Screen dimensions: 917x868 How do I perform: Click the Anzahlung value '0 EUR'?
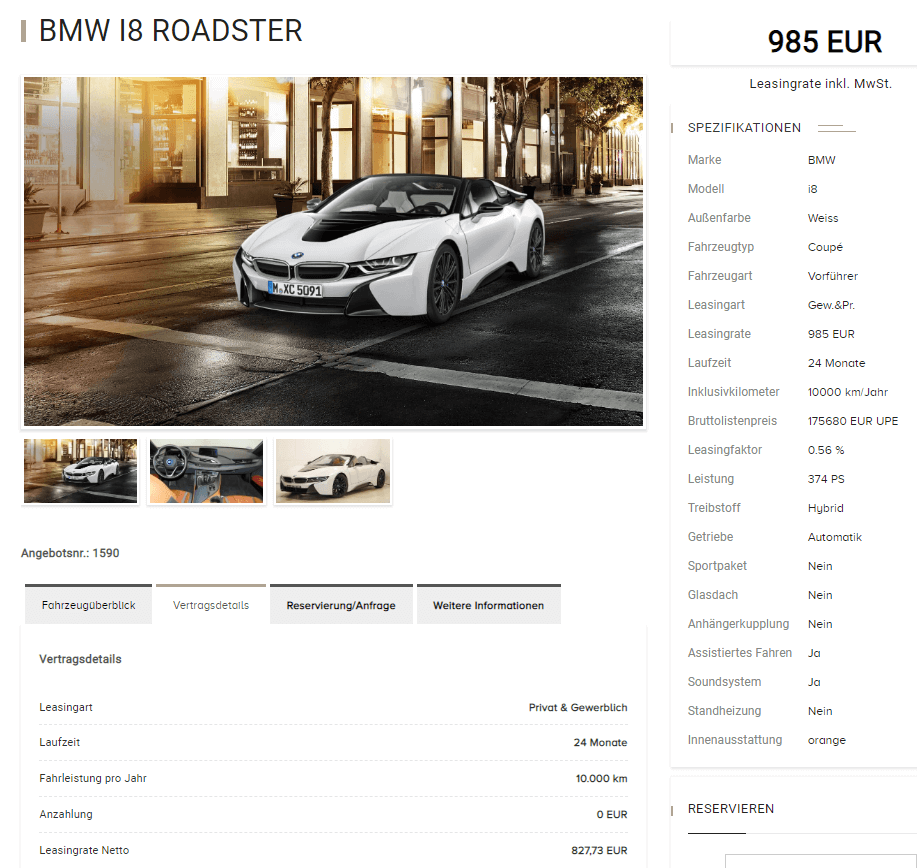(612, 814)
